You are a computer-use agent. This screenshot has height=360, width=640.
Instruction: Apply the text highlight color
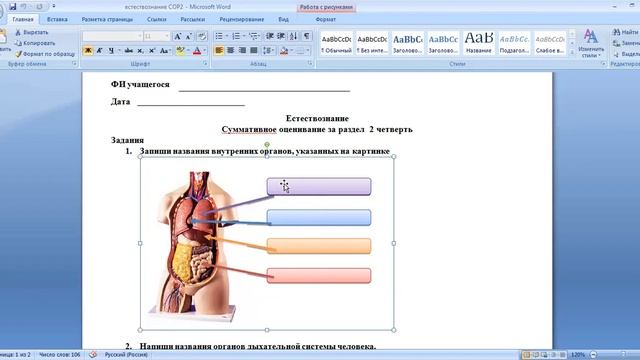[180, 51]
